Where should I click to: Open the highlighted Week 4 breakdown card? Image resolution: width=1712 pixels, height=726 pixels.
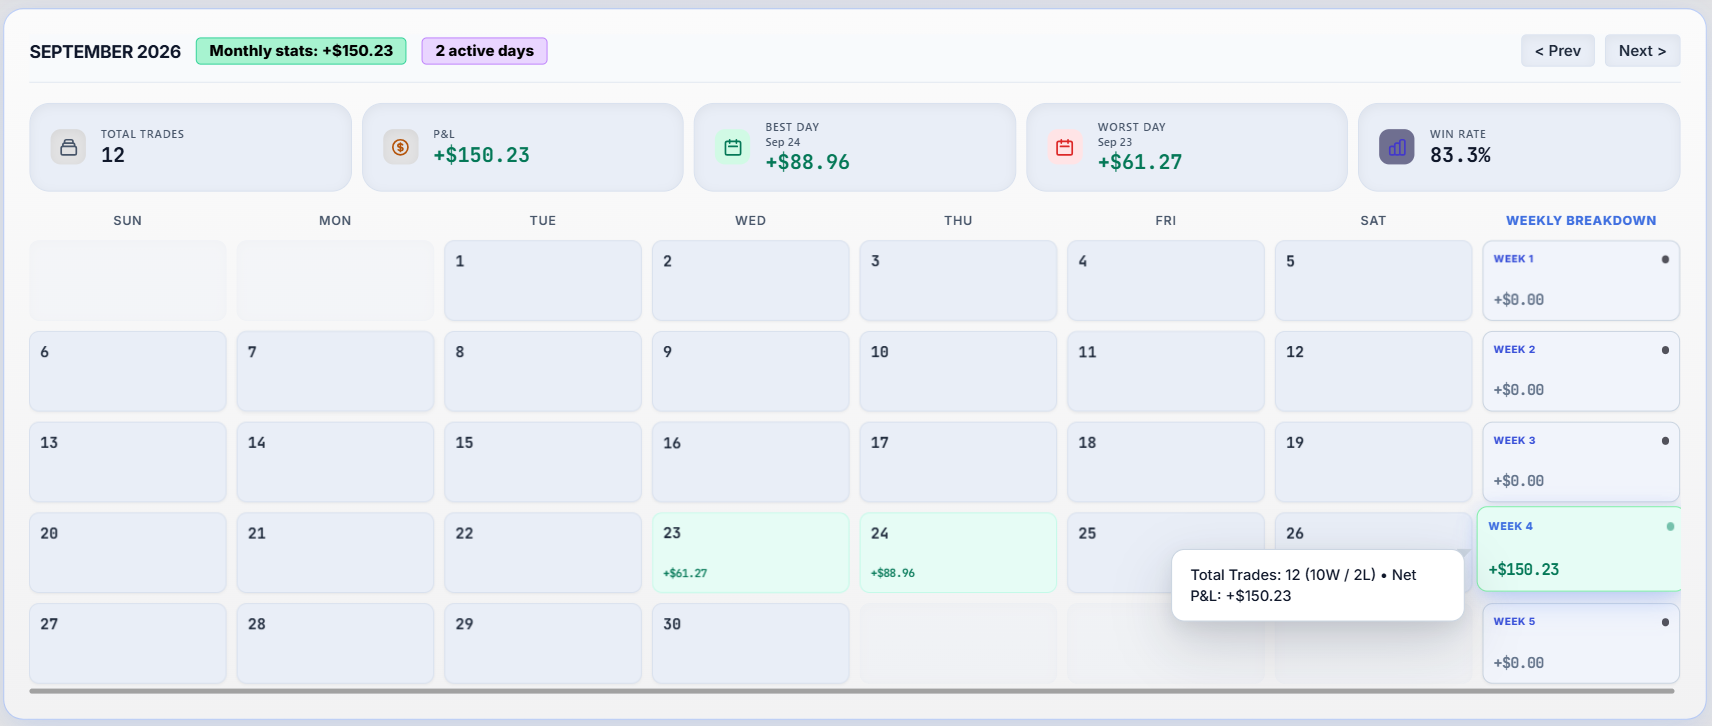1579,548
